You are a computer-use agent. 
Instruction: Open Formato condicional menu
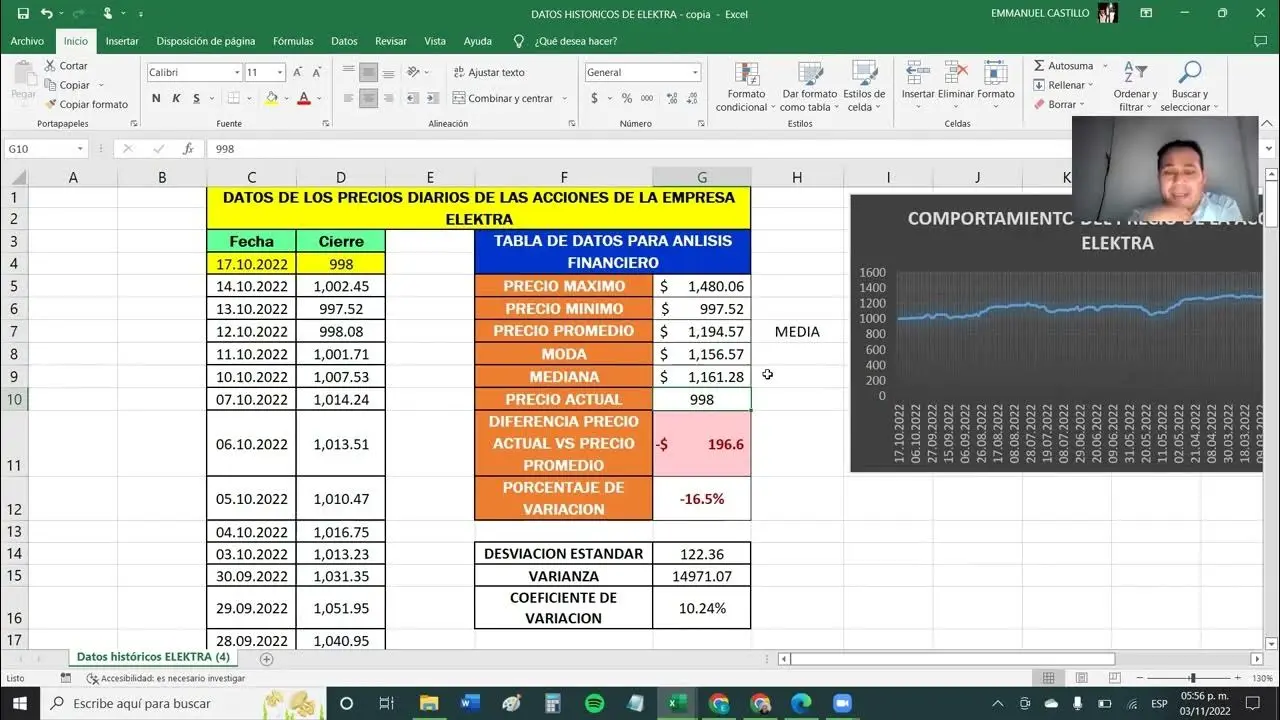(745, 87)
